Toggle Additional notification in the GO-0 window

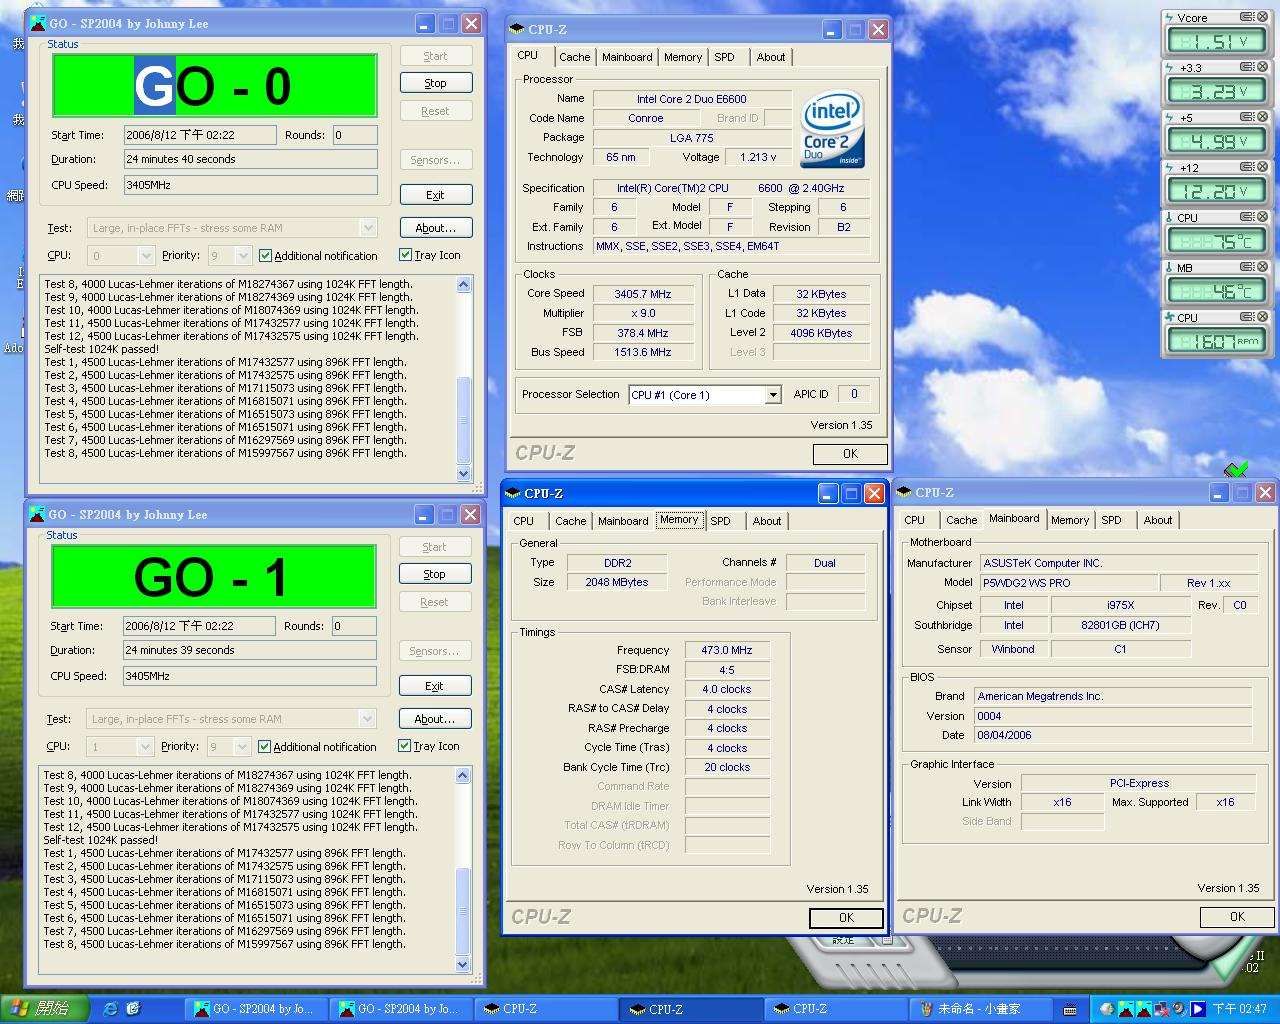tap(265, 256)
